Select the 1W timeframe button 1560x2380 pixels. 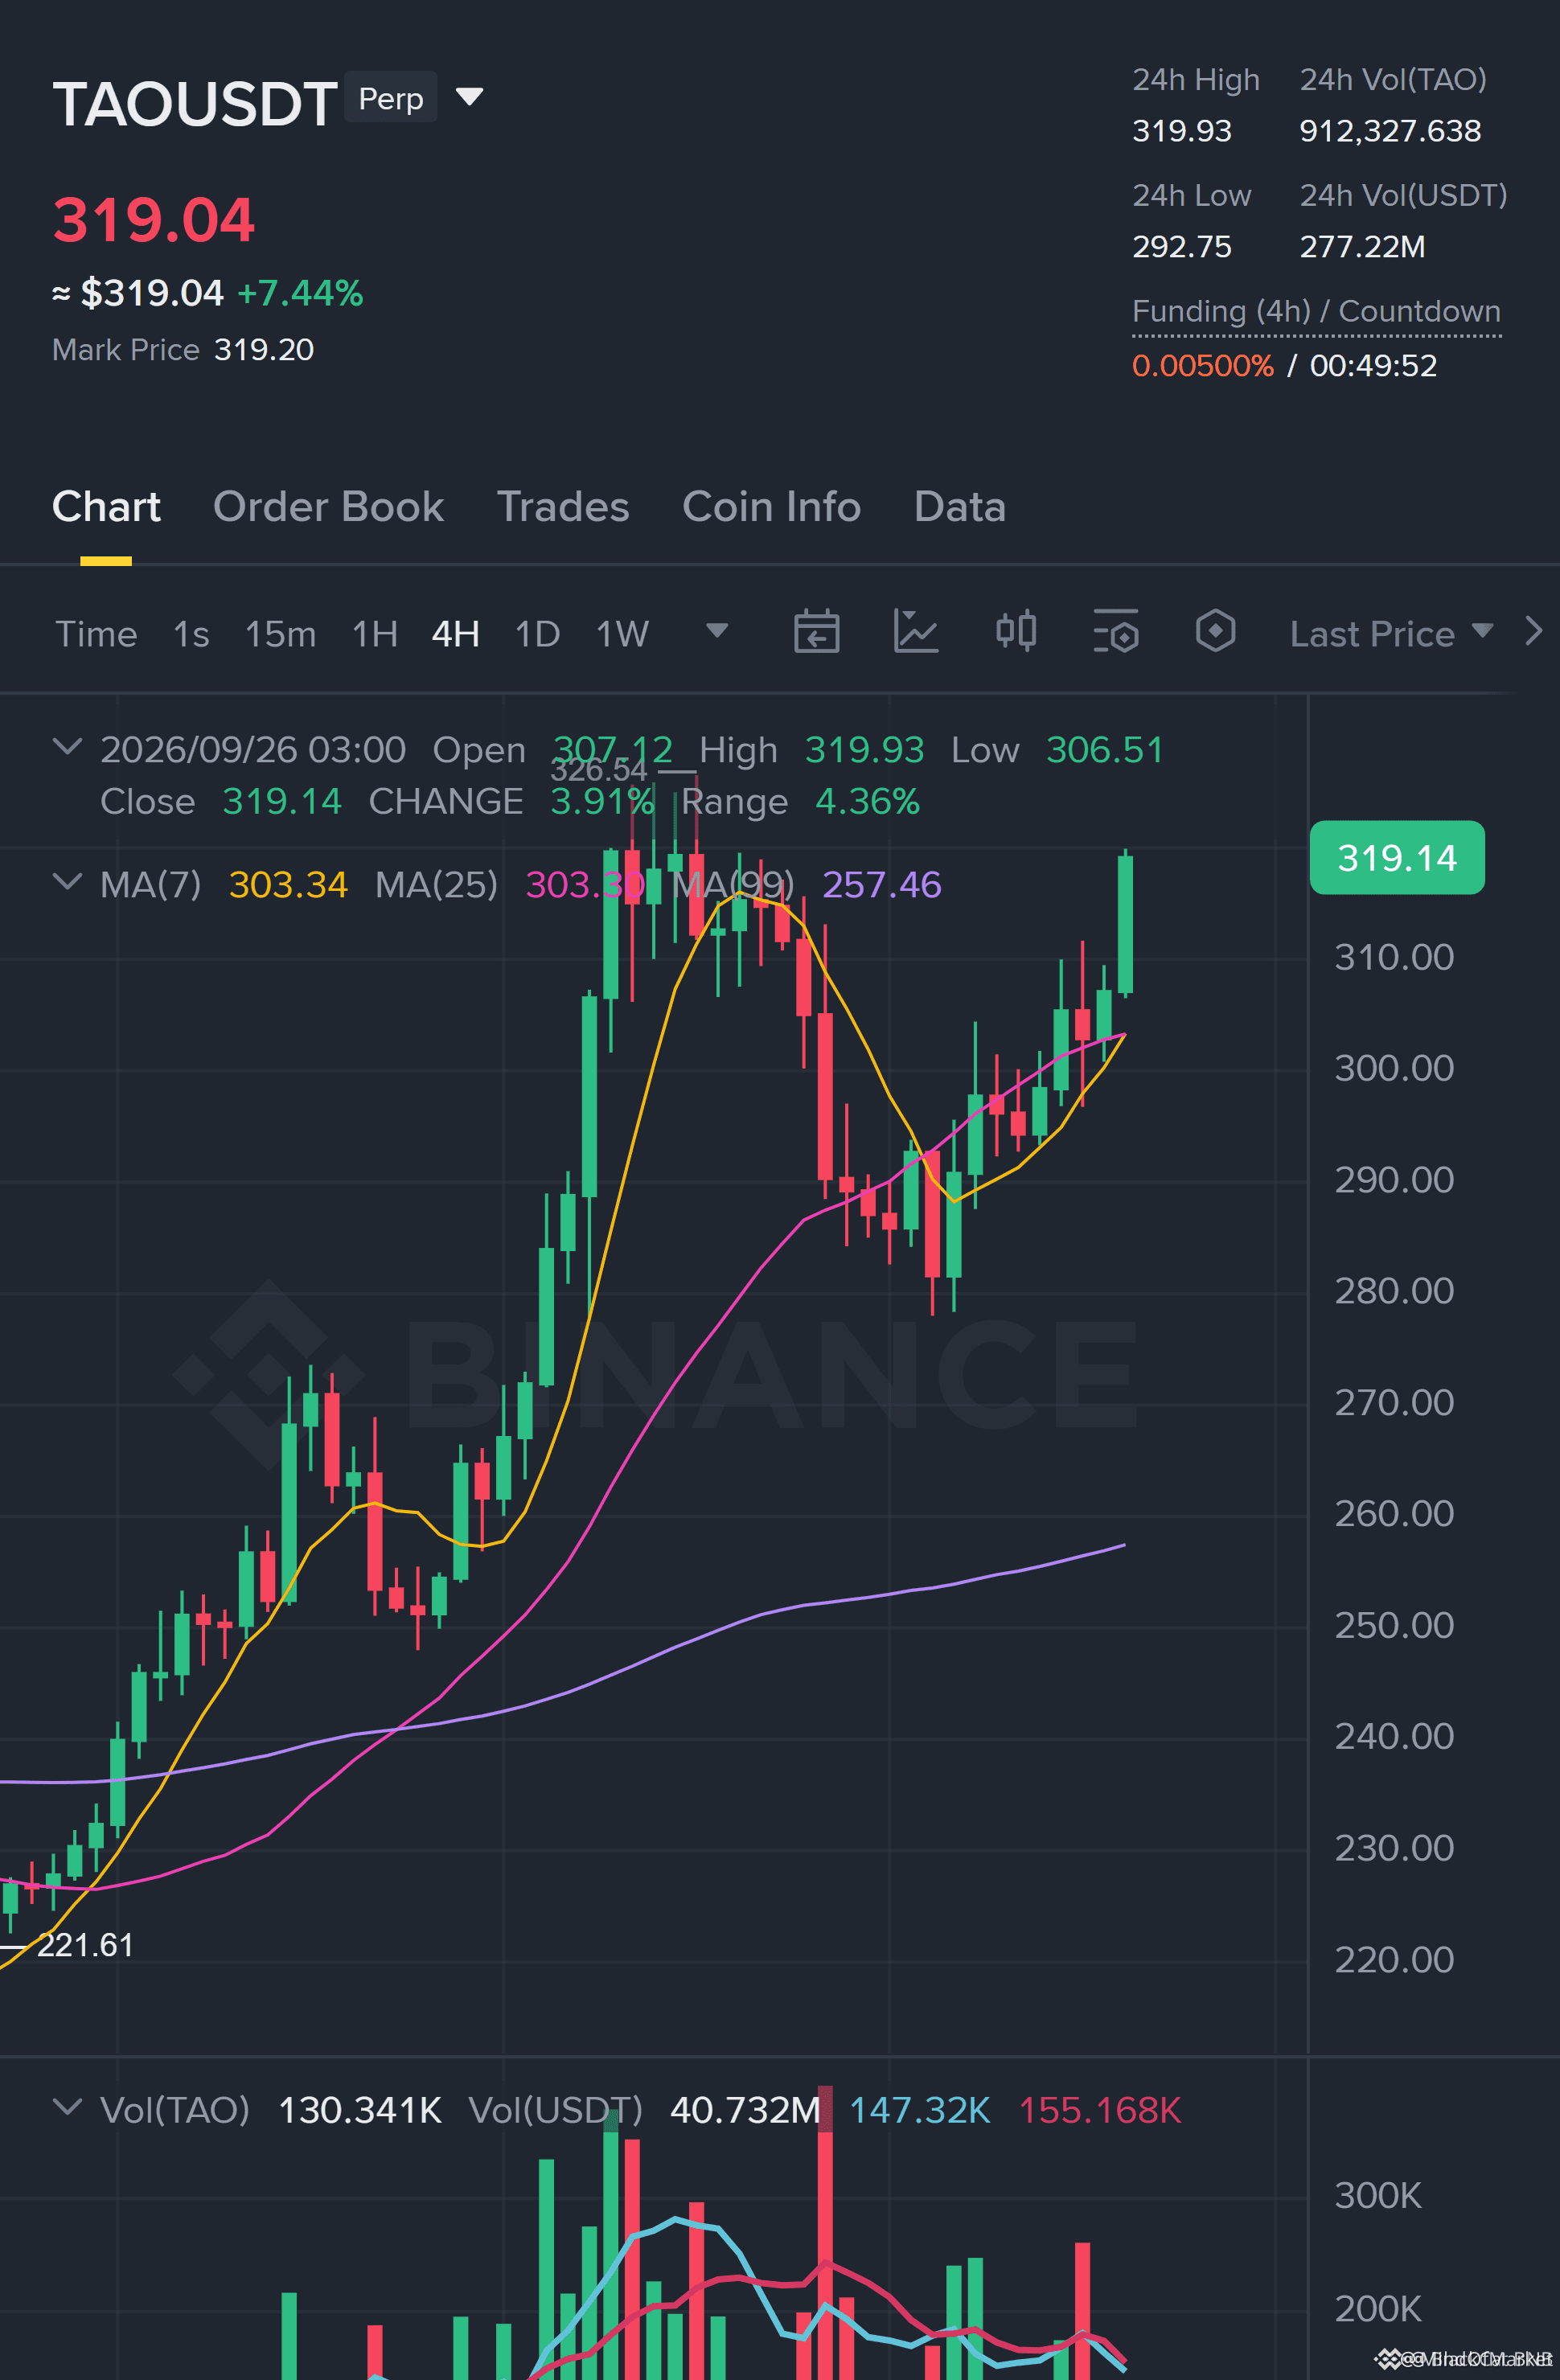click(622, 634)
